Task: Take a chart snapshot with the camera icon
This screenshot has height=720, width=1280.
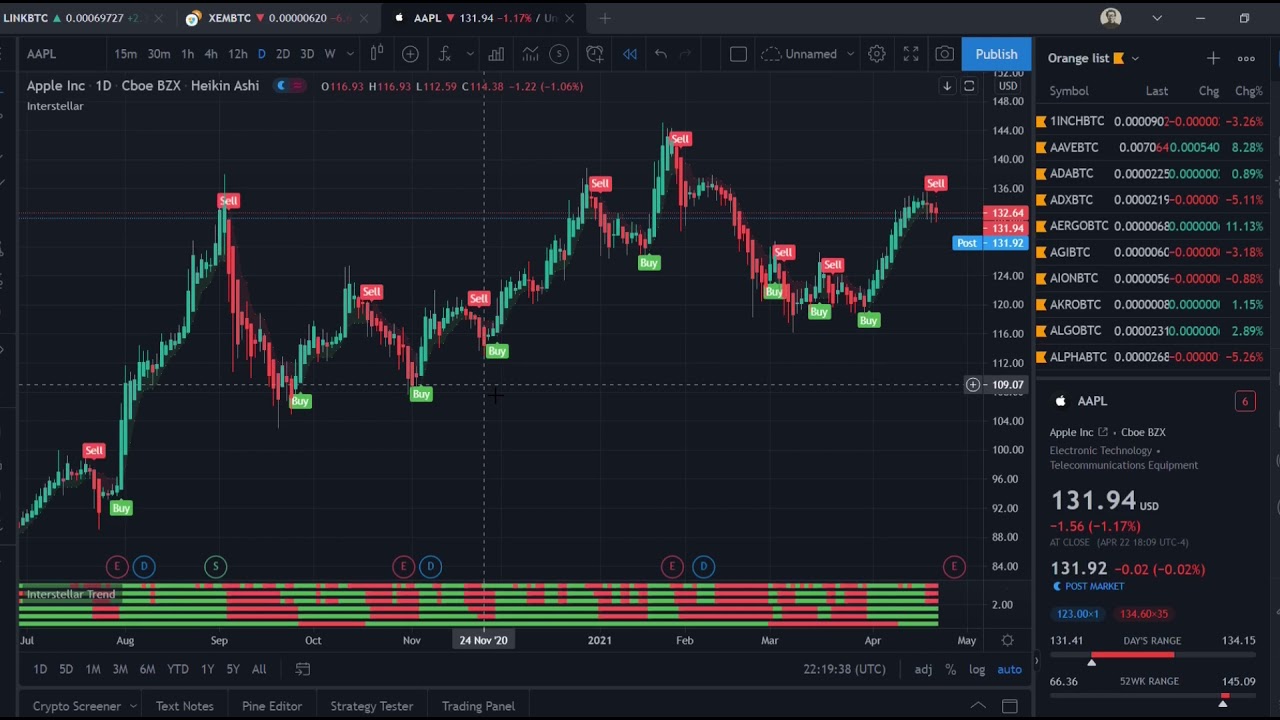Action: [x=944, y=54]
